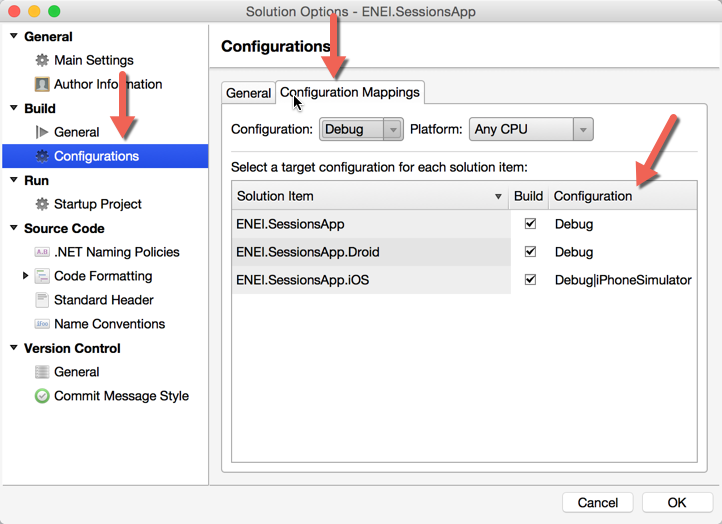Click the green Commit Message Style icon
Viewport: 722px width, 524px height.
42,396
